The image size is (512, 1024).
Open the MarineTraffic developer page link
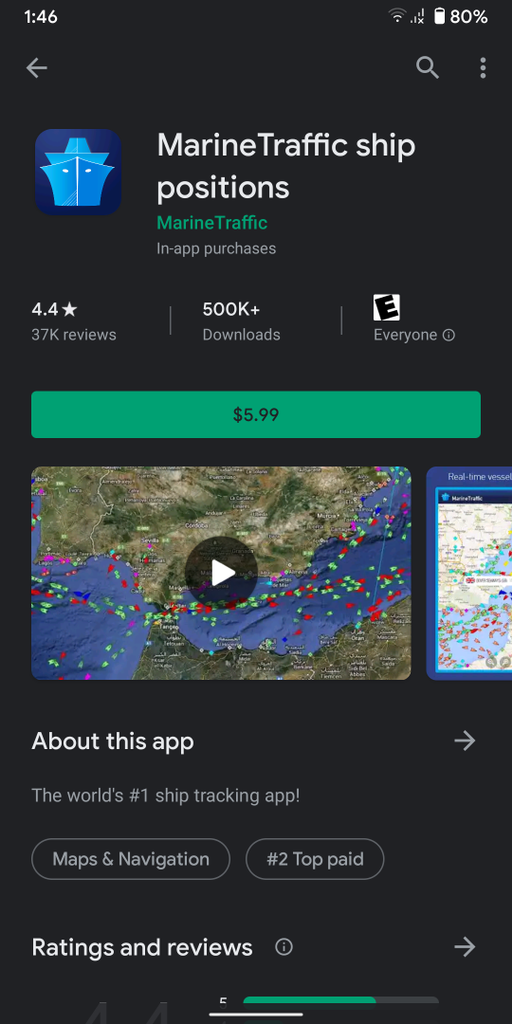pyautogui.click(x=212, y=223)
